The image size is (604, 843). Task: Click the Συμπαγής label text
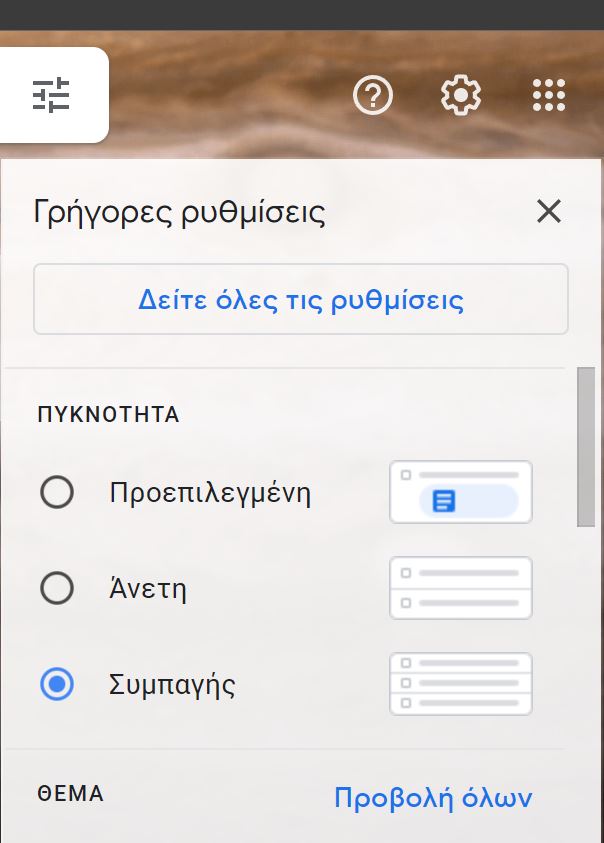(x=172, y=685)
